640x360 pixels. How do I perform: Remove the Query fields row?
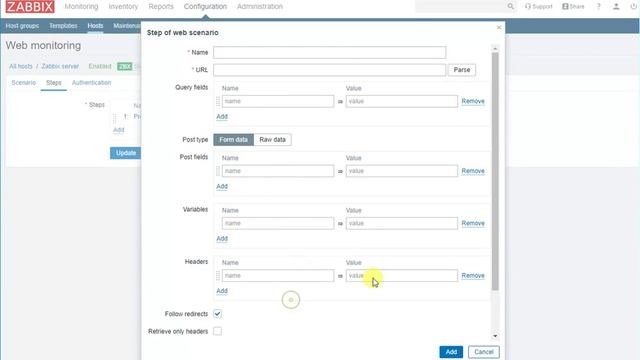pos(473,101)
